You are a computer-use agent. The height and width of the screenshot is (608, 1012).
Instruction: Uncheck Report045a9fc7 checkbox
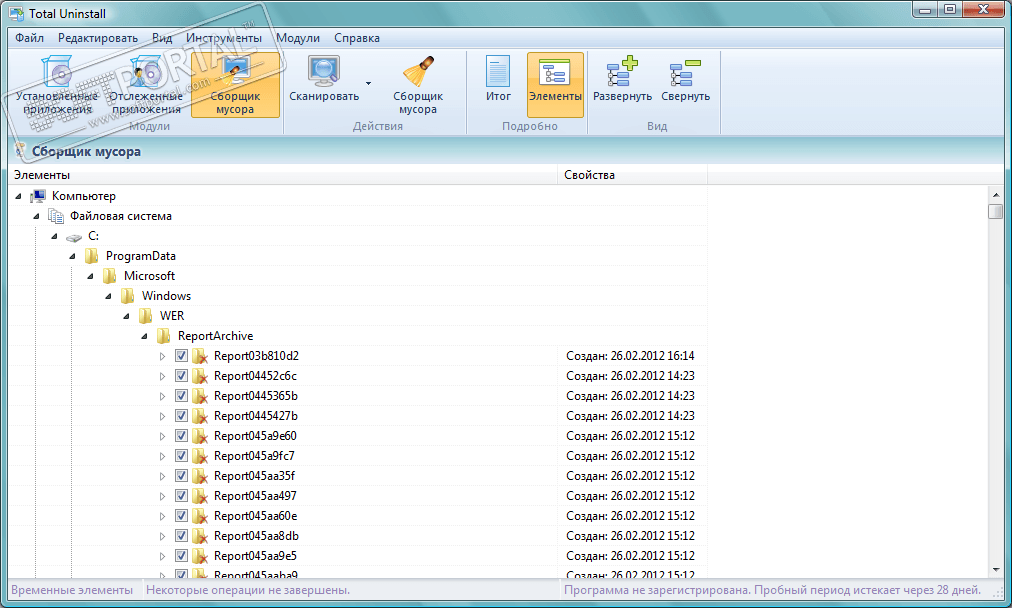coord(181,456)
